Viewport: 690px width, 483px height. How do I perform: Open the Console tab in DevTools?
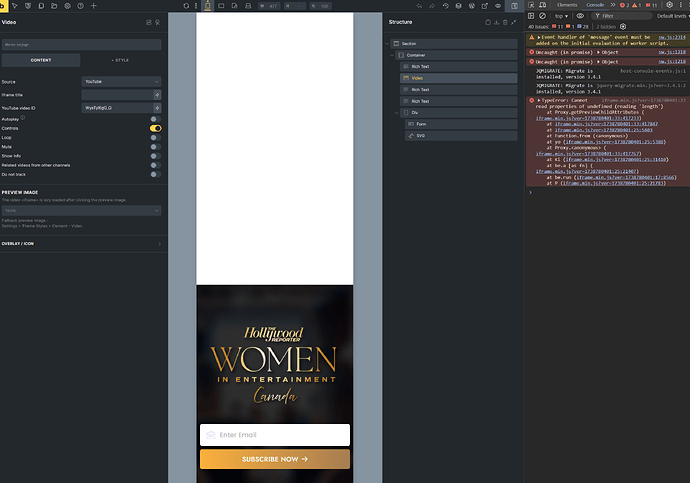(x=595, y=5)
